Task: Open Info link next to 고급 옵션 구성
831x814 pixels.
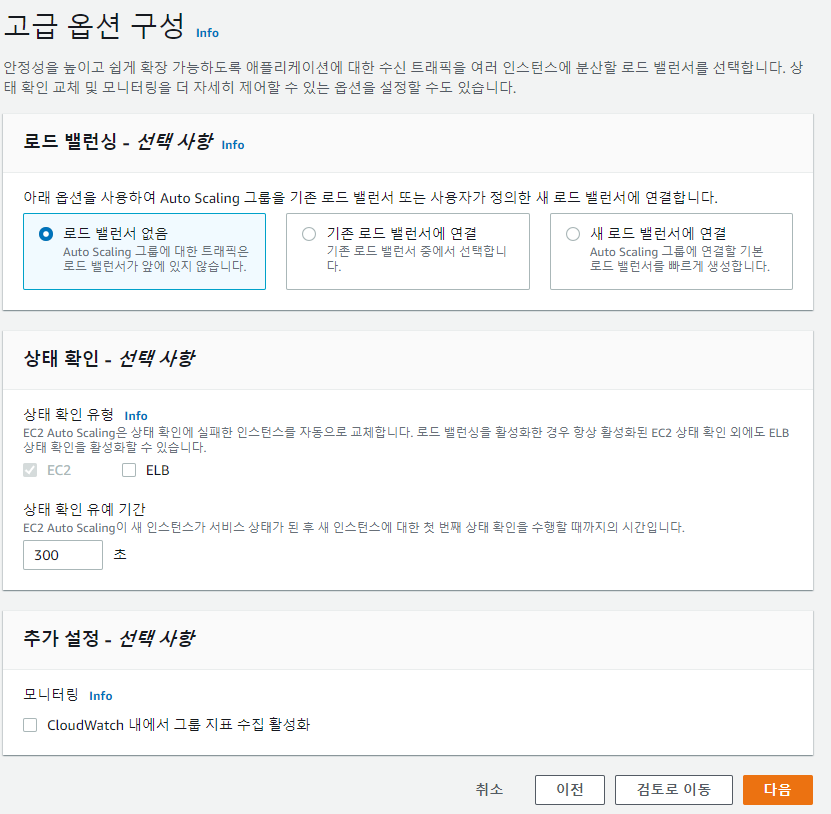Action: (207, 33)
